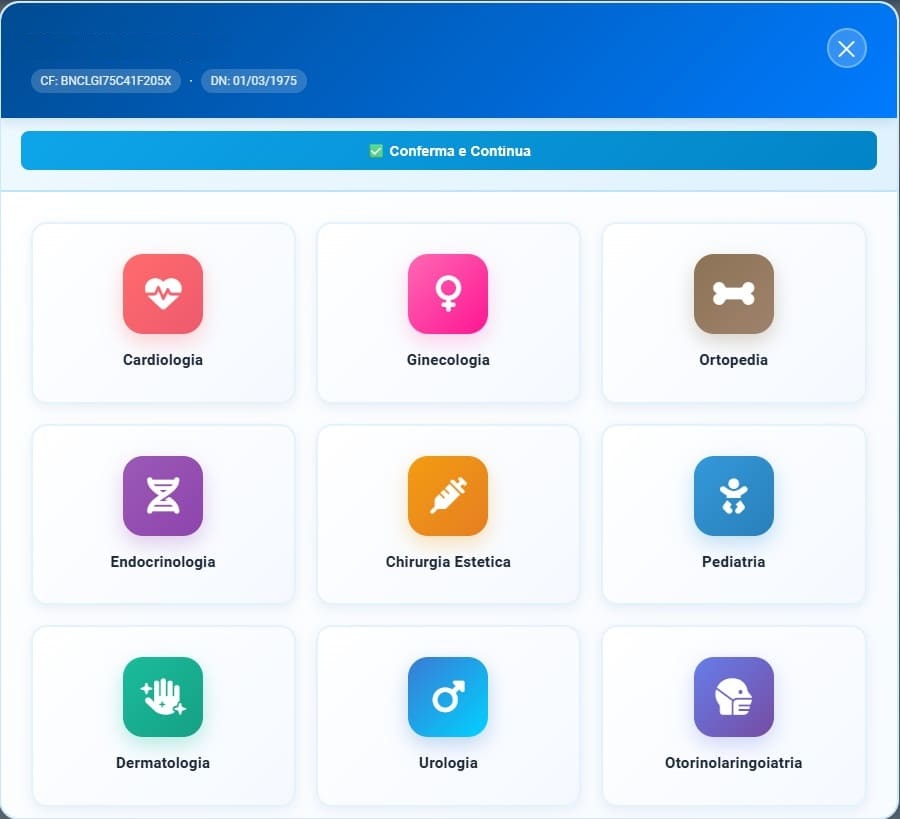Close the dialog with the X button
The width and height of the screenshot is (900, 819).
point(846,49)
